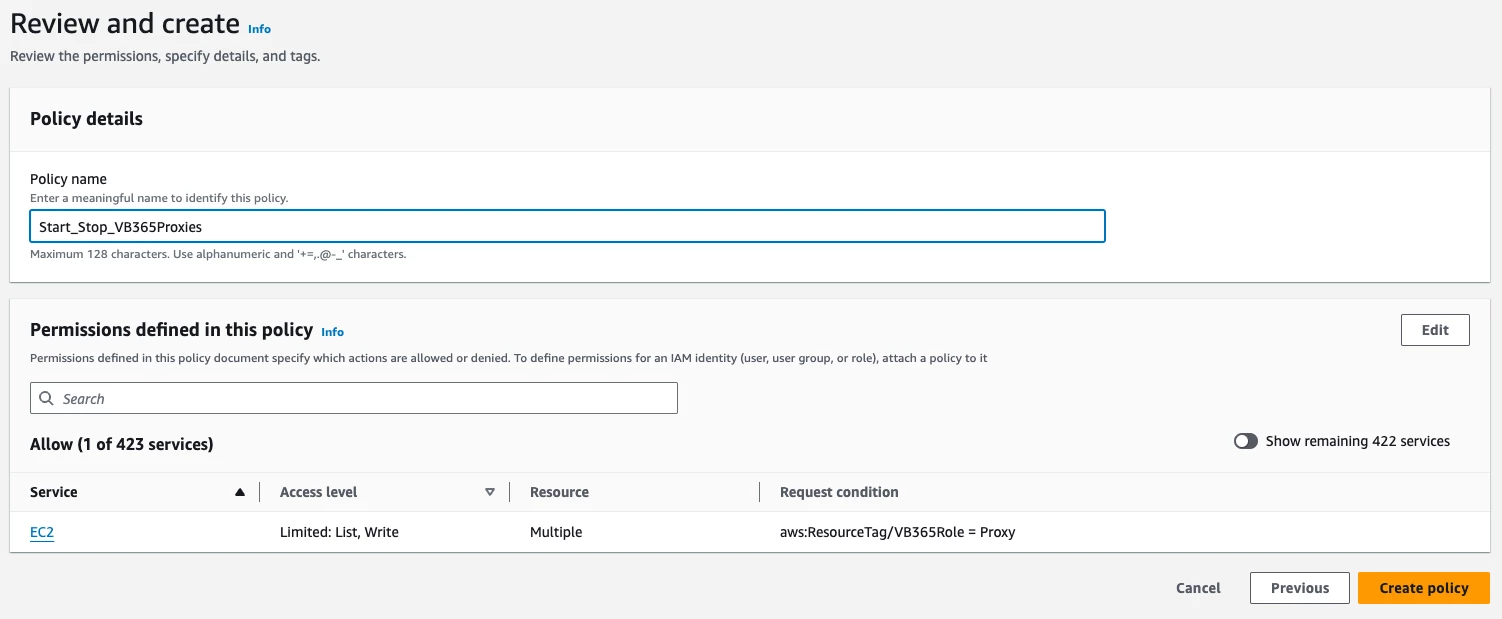Open Info link beside Review and create
Image resolution: width=1502 pixels, height=619 pixels.
[259, 29]
